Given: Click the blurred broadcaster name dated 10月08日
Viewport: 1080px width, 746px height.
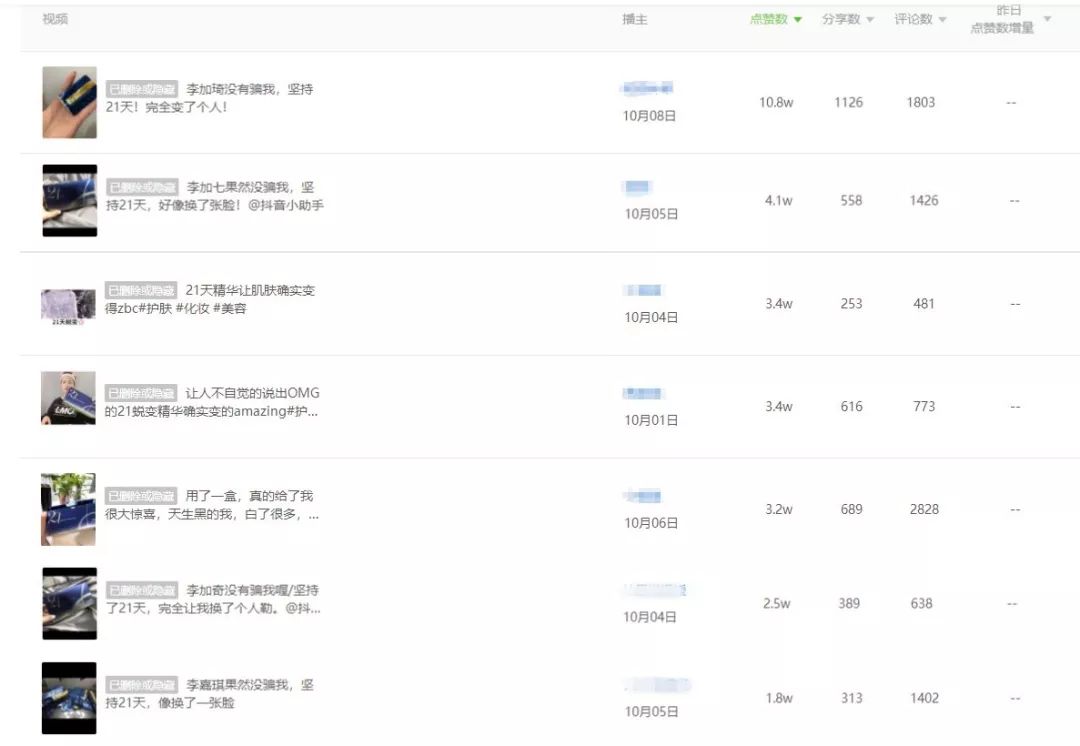Looking at the screenshot, I should (644, 86).
